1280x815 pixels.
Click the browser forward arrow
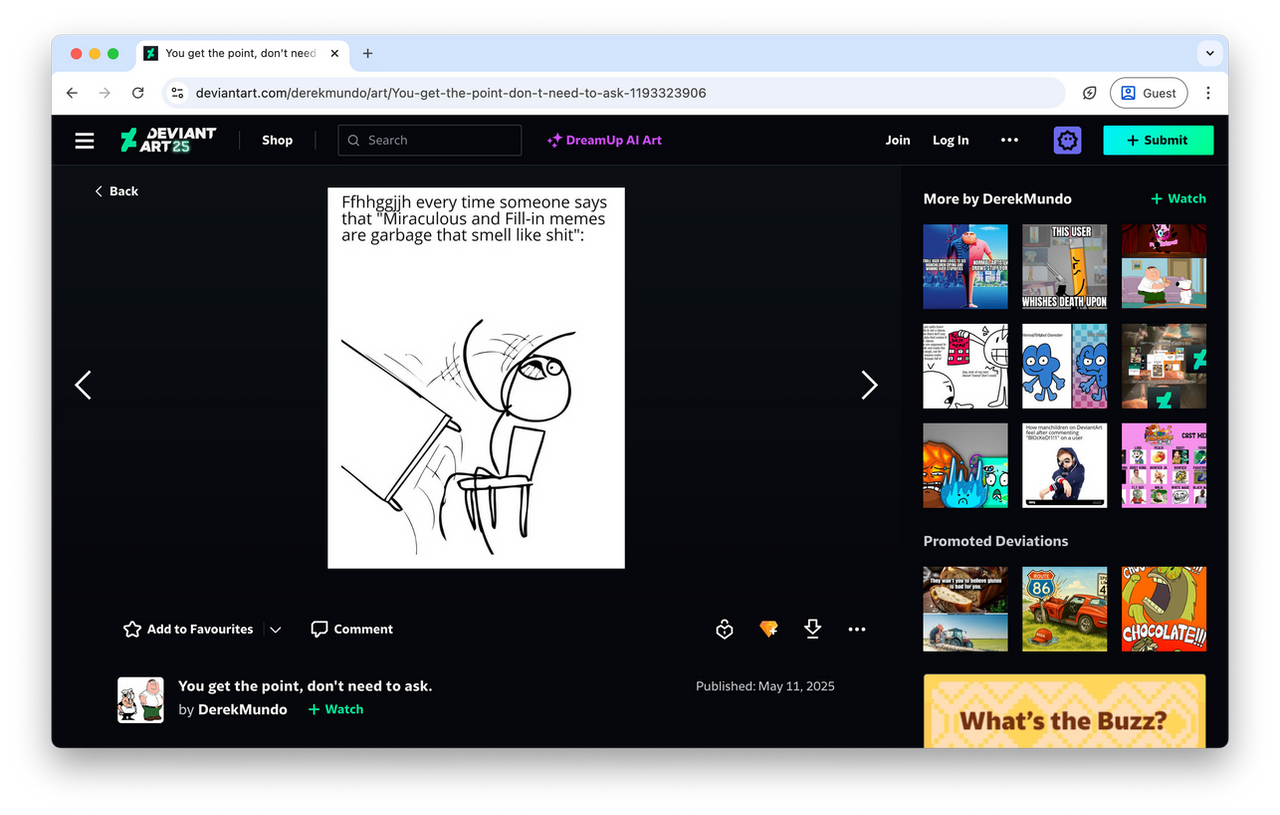click(x=105, y=93)
